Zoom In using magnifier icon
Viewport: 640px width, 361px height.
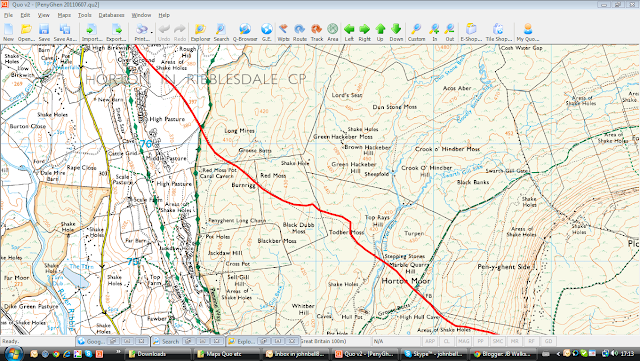pos(434,32)
